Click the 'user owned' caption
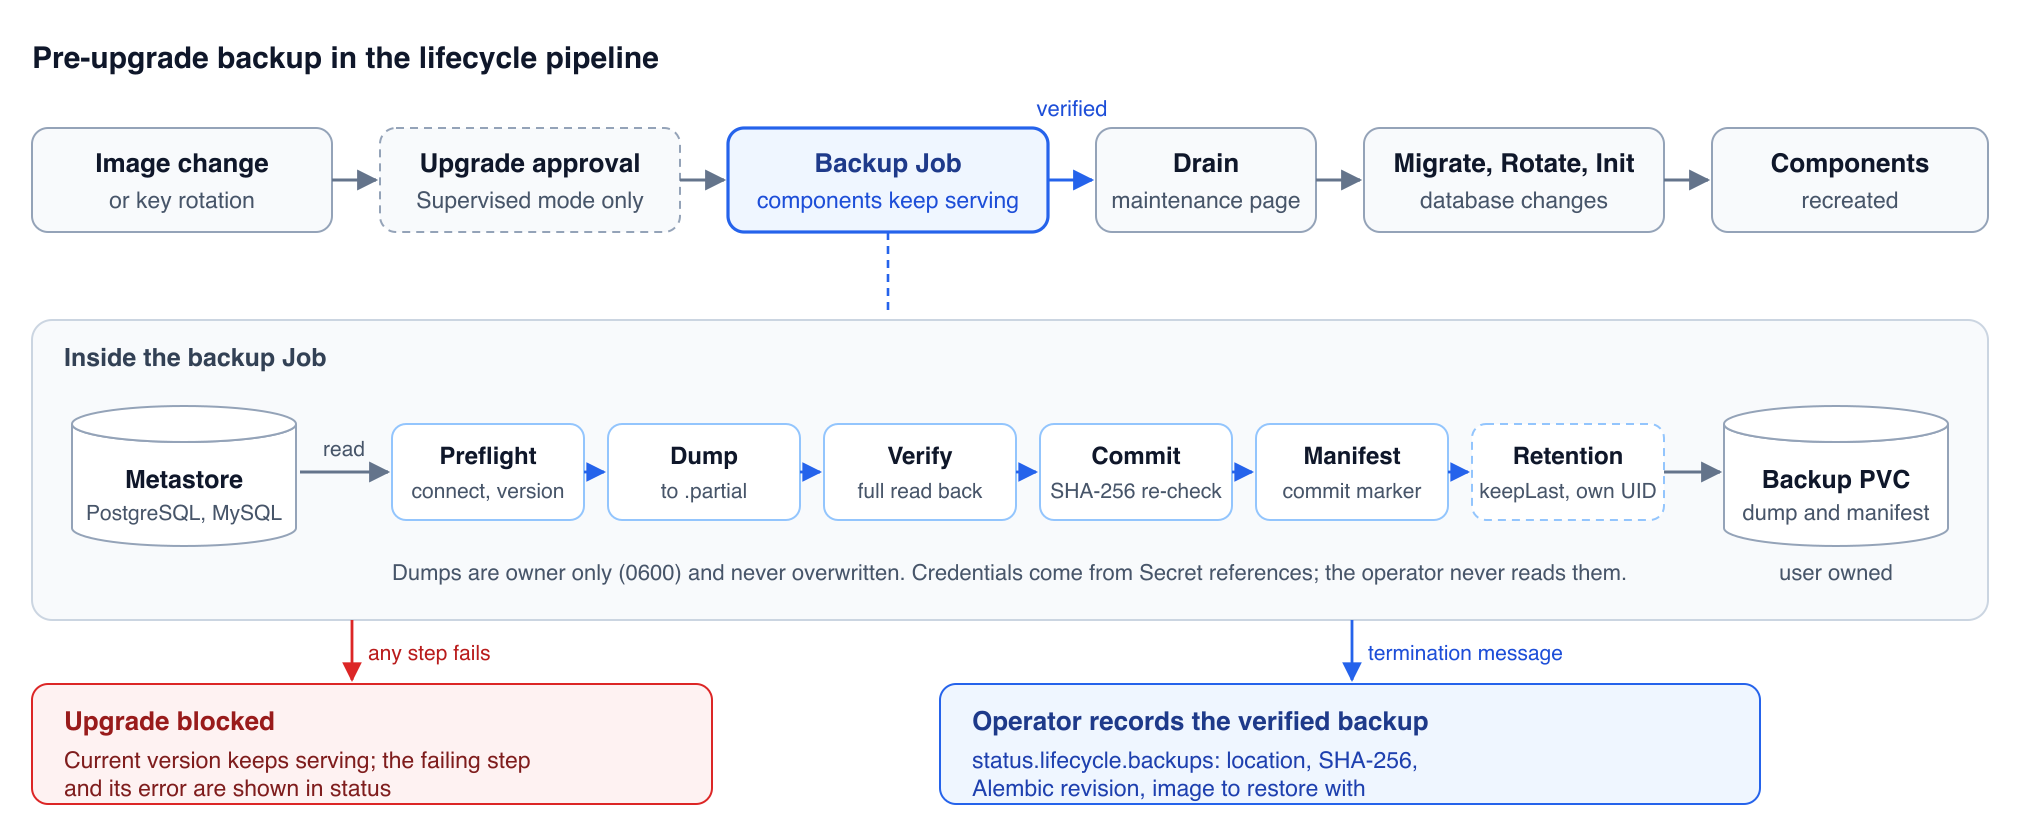The height and width of the screenshot is (840, 2020). (x=1836, y=573)
